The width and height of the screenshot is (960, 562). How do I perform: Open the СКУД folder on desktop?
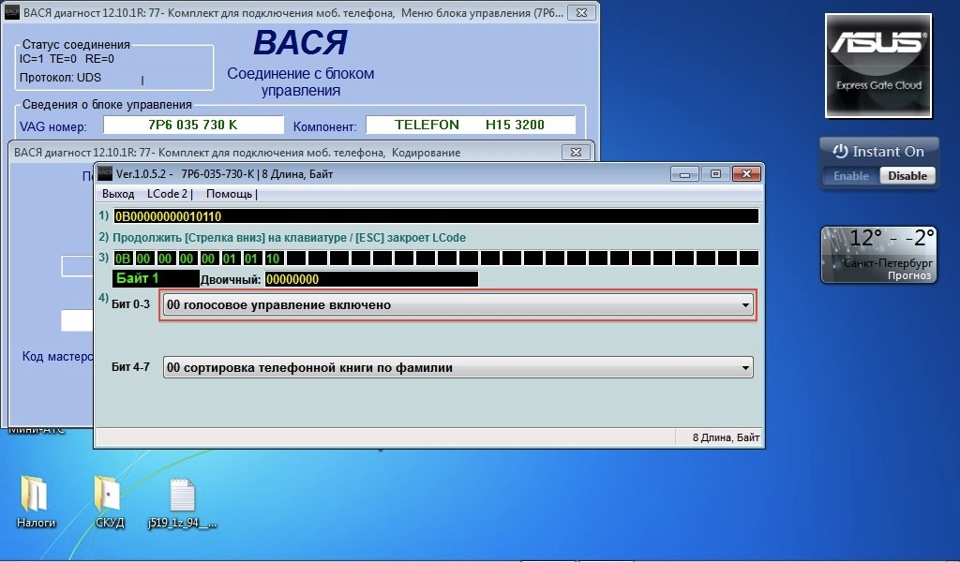point(110,501)
